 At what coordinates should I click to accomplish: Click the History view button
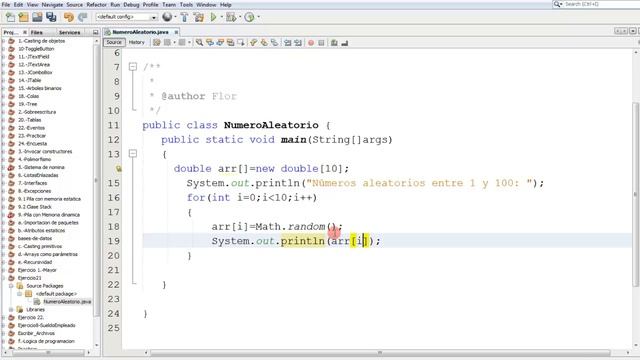coord(137,42)
